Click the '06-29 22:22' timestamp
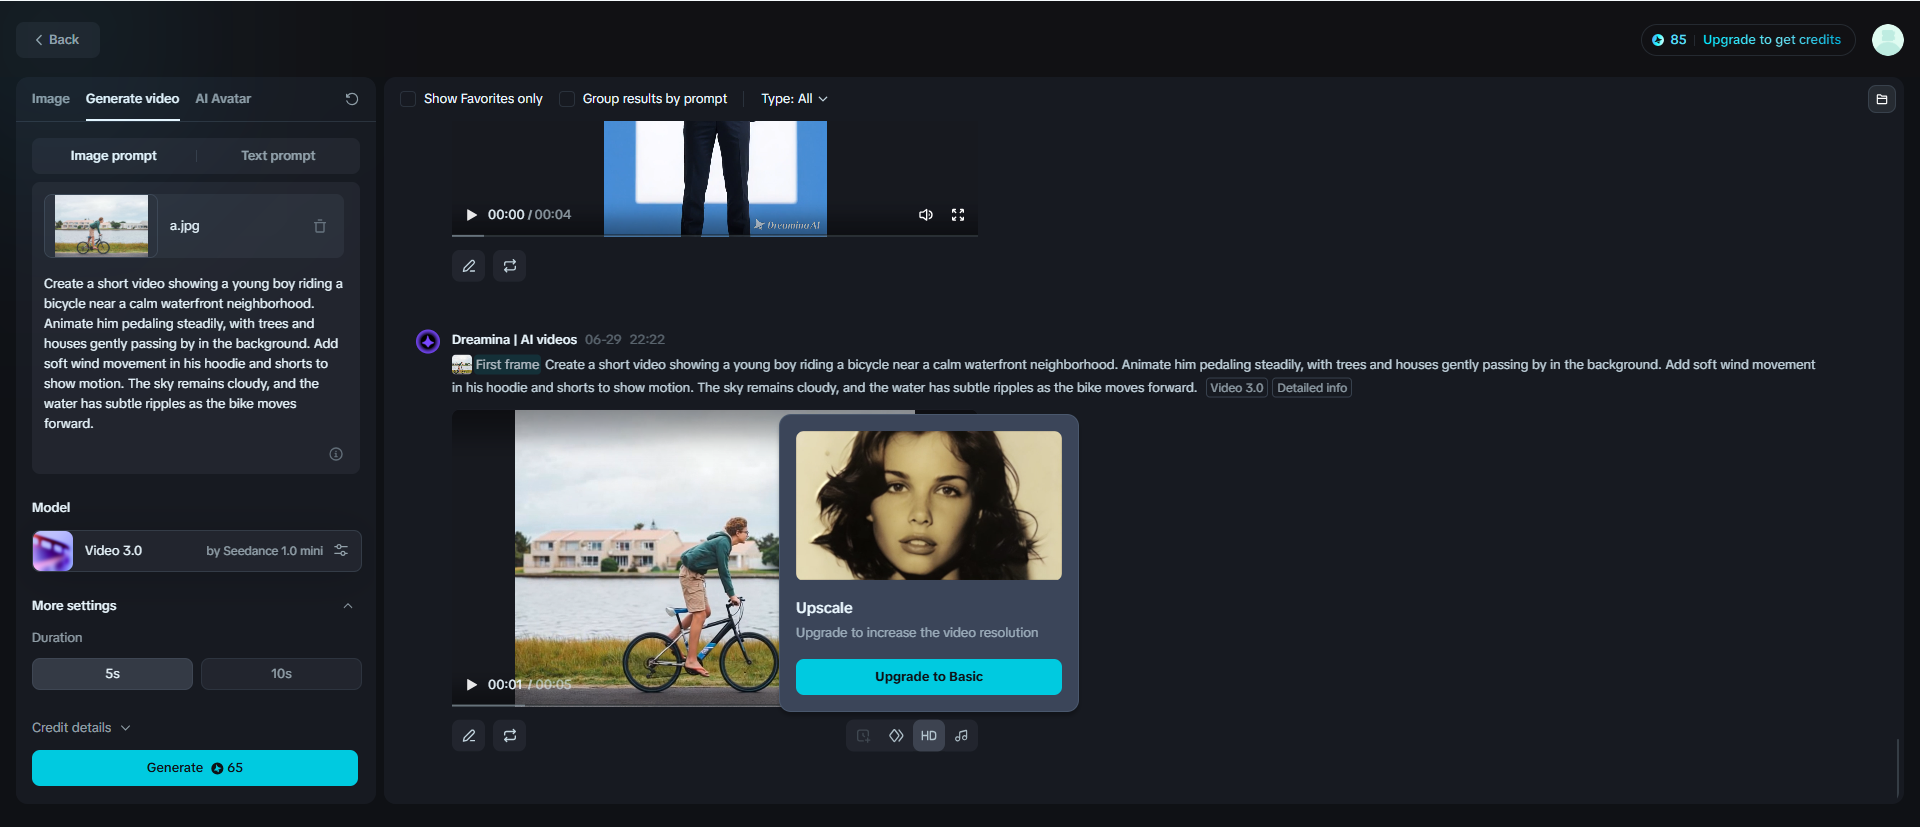The width and height of the screenshot is (1920, 827). tap(625, 340)
